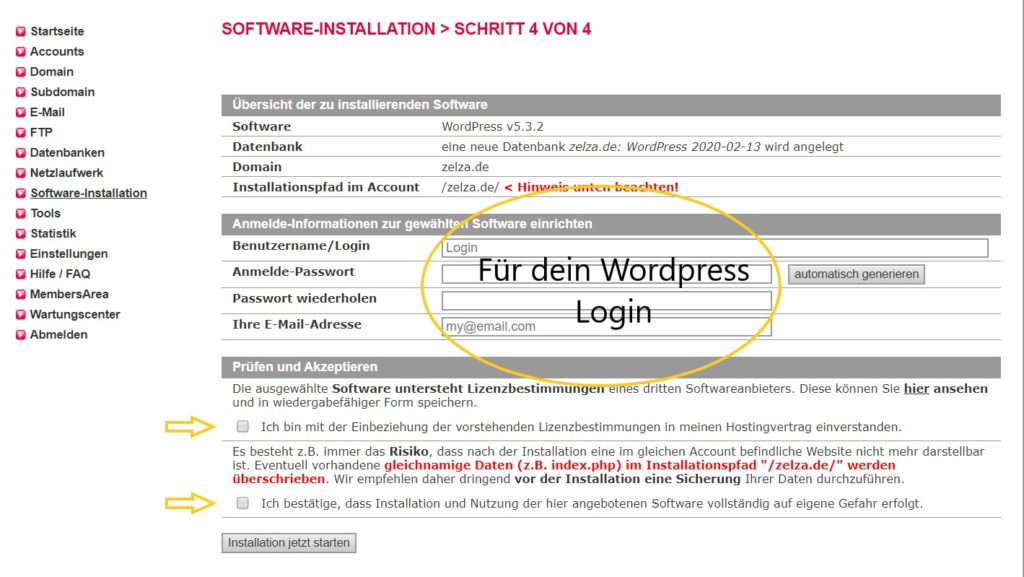
Task: Click the Datenbank description text
Action: coord(643,147)
